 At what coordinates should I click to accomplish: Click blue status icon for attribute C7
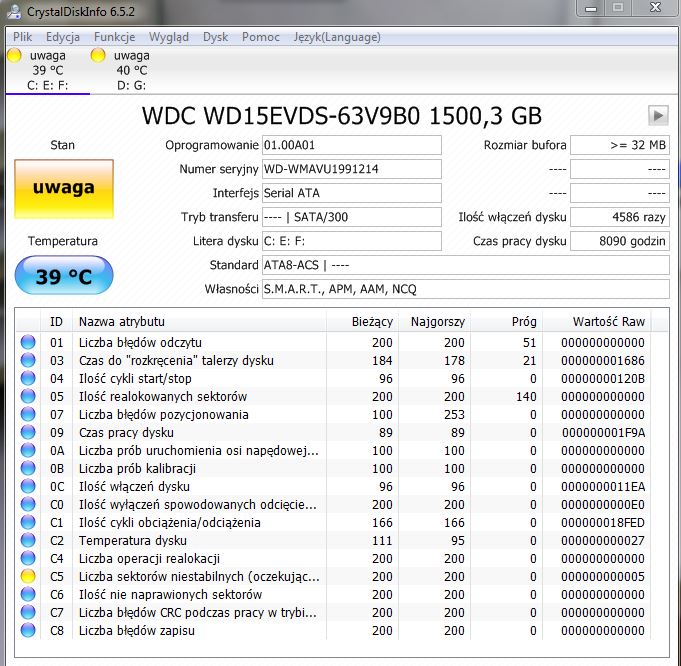(28, 613)
